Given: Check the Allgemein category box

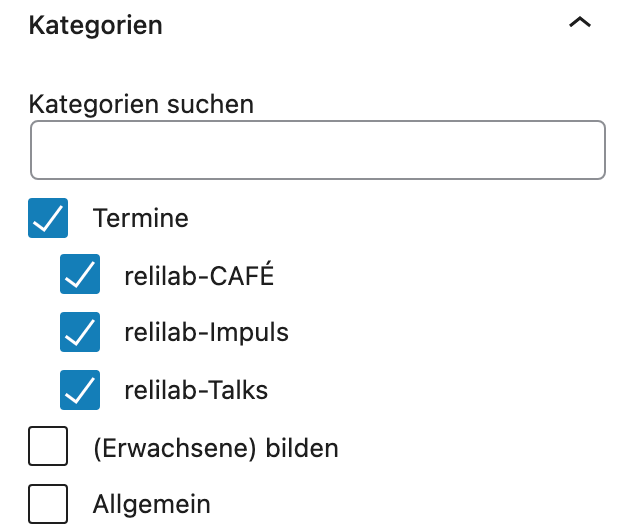Looking at the screenshot, I should [x=48, y=504].
